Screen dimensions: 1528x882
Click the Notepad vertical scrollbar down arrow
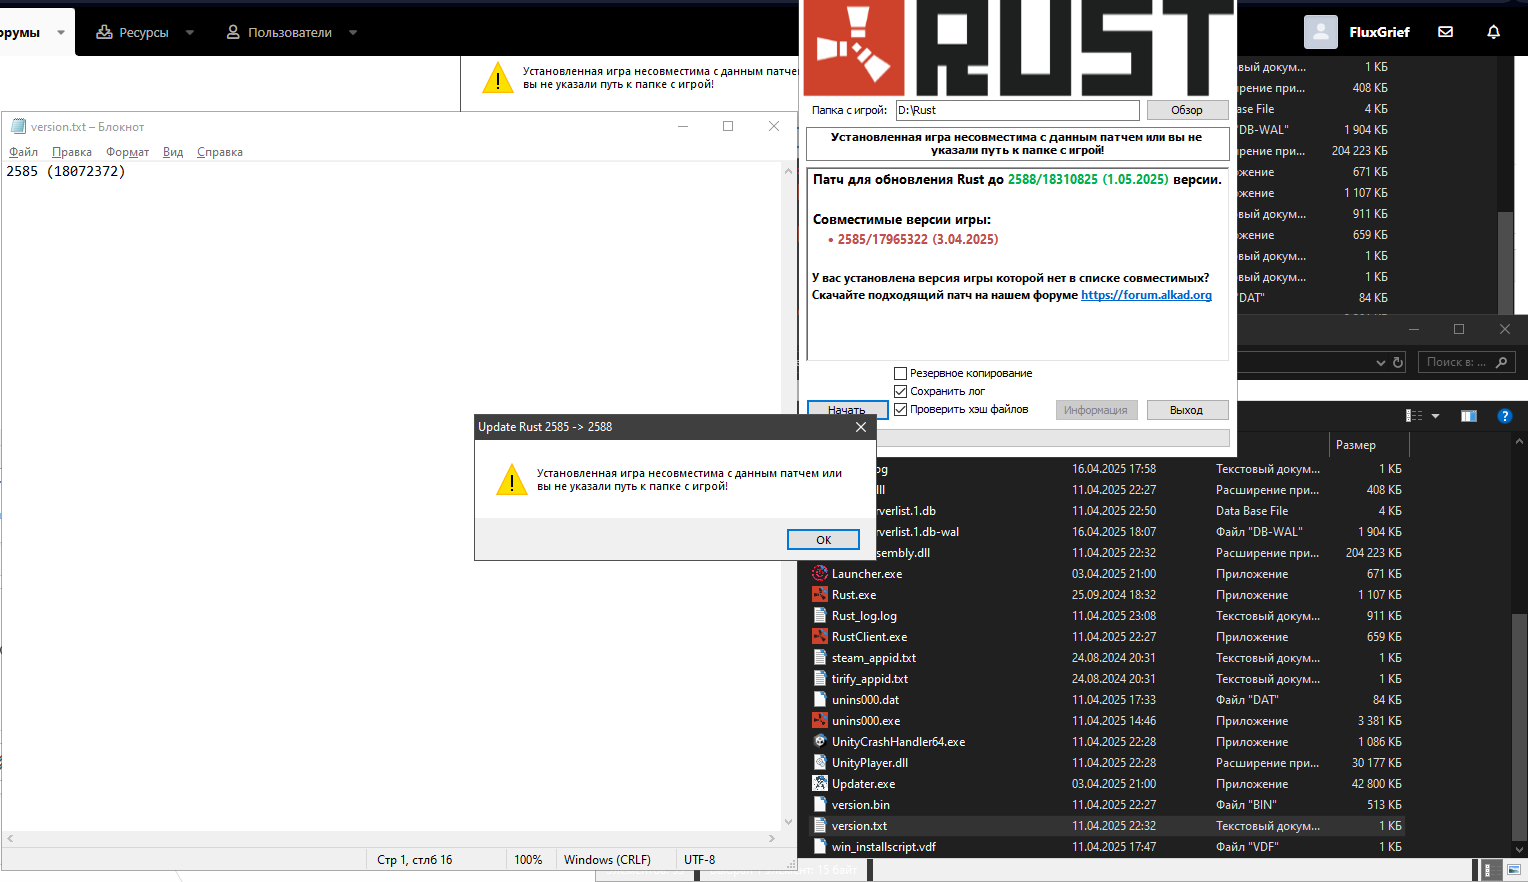click(x=788, y=822)
